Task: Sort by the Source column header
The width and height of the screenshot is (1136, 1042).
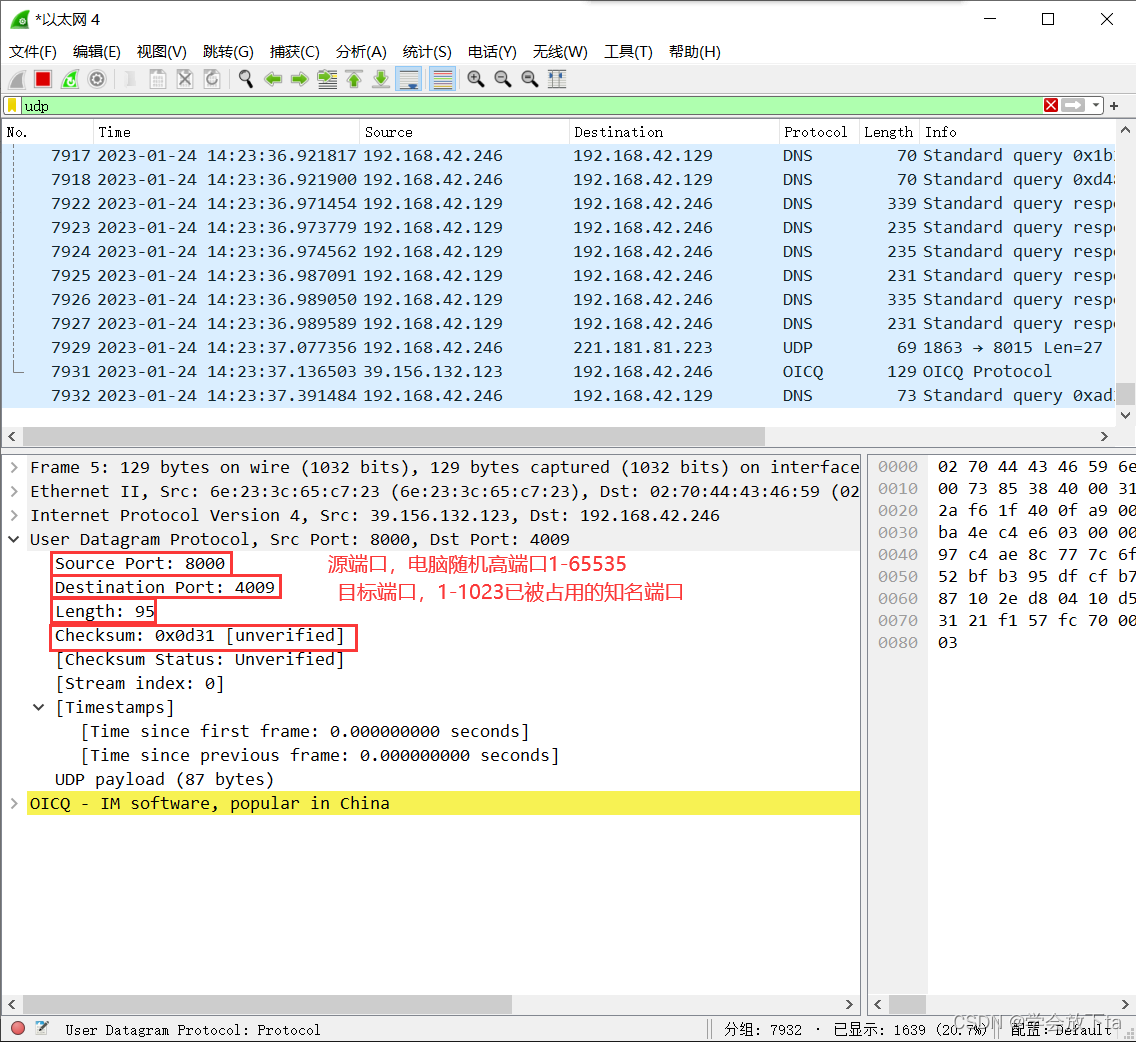Action: pos(464,132)
